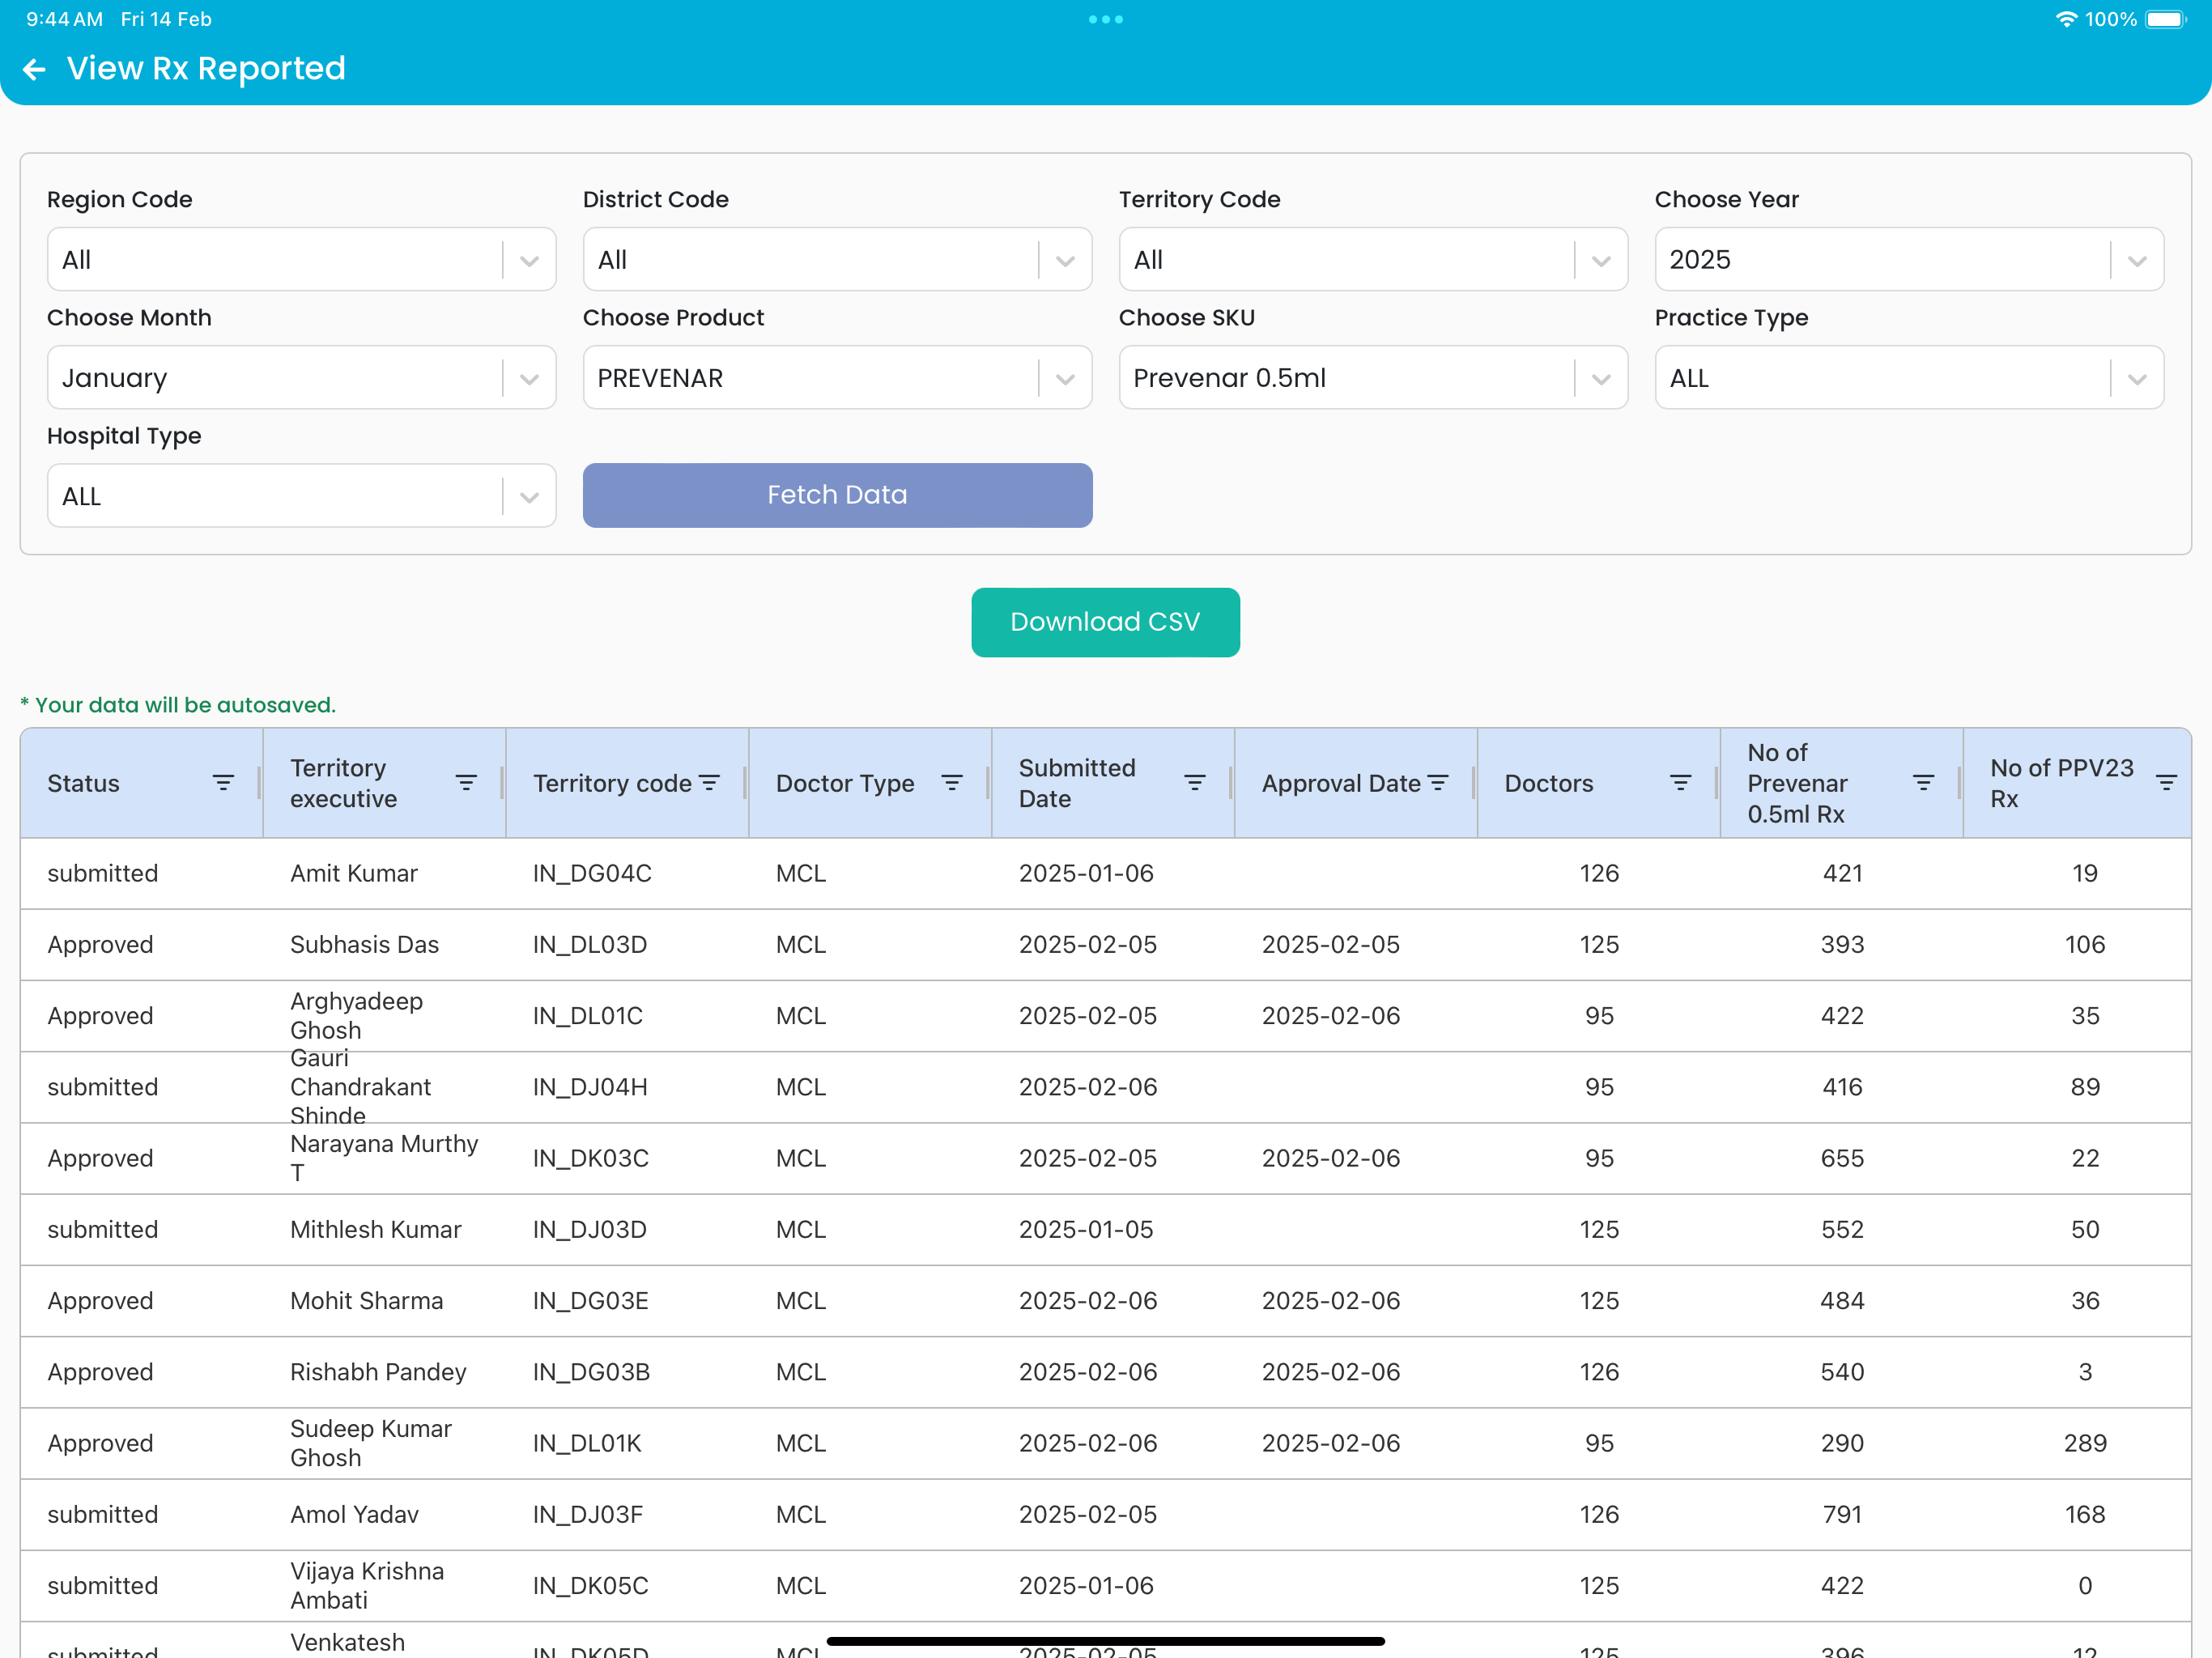Viewport: 2212px width, 1658px height.
Task: Tap Narayana Murthy T name cell
Action: click(x=384, y=1158)
